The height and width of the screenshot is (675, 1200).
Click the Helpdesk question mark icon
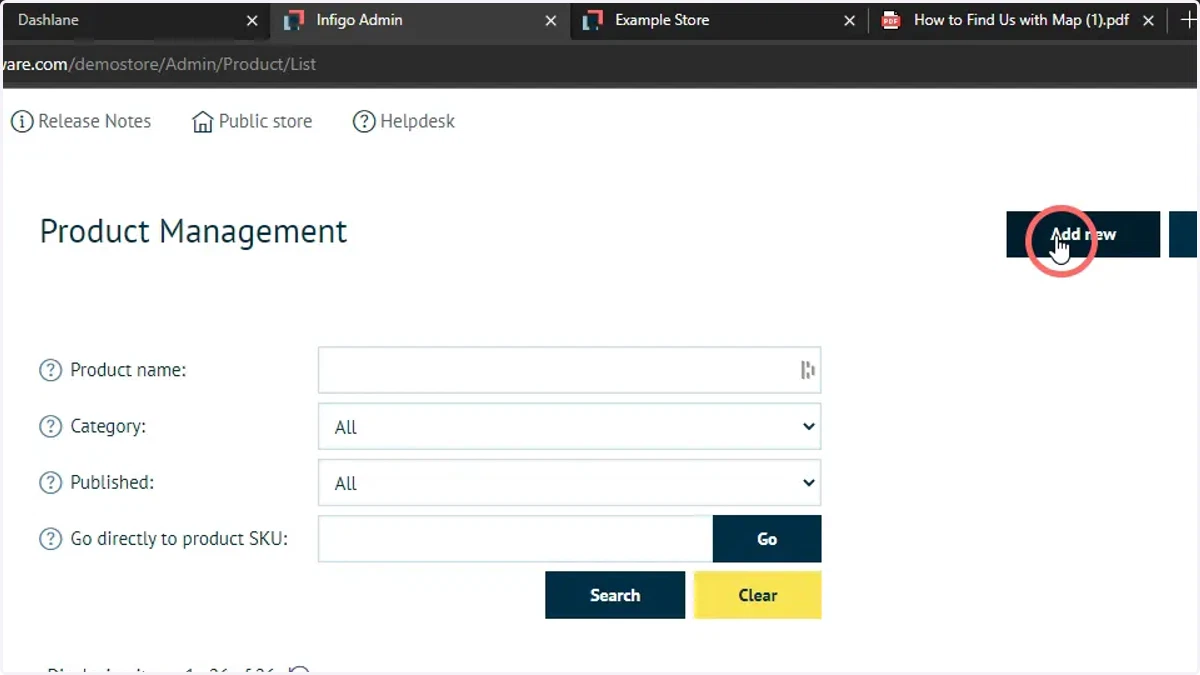tap(364, 121)
